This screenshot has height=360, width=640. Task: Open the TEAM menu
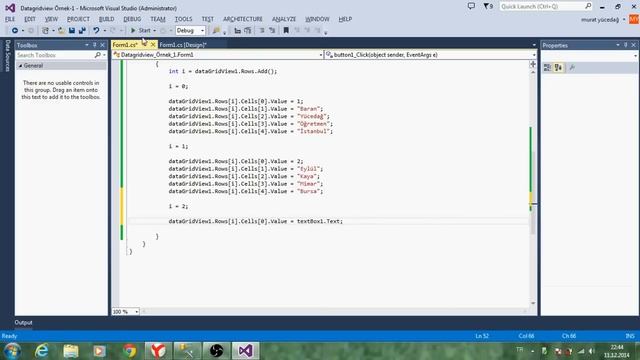(158, 19)
